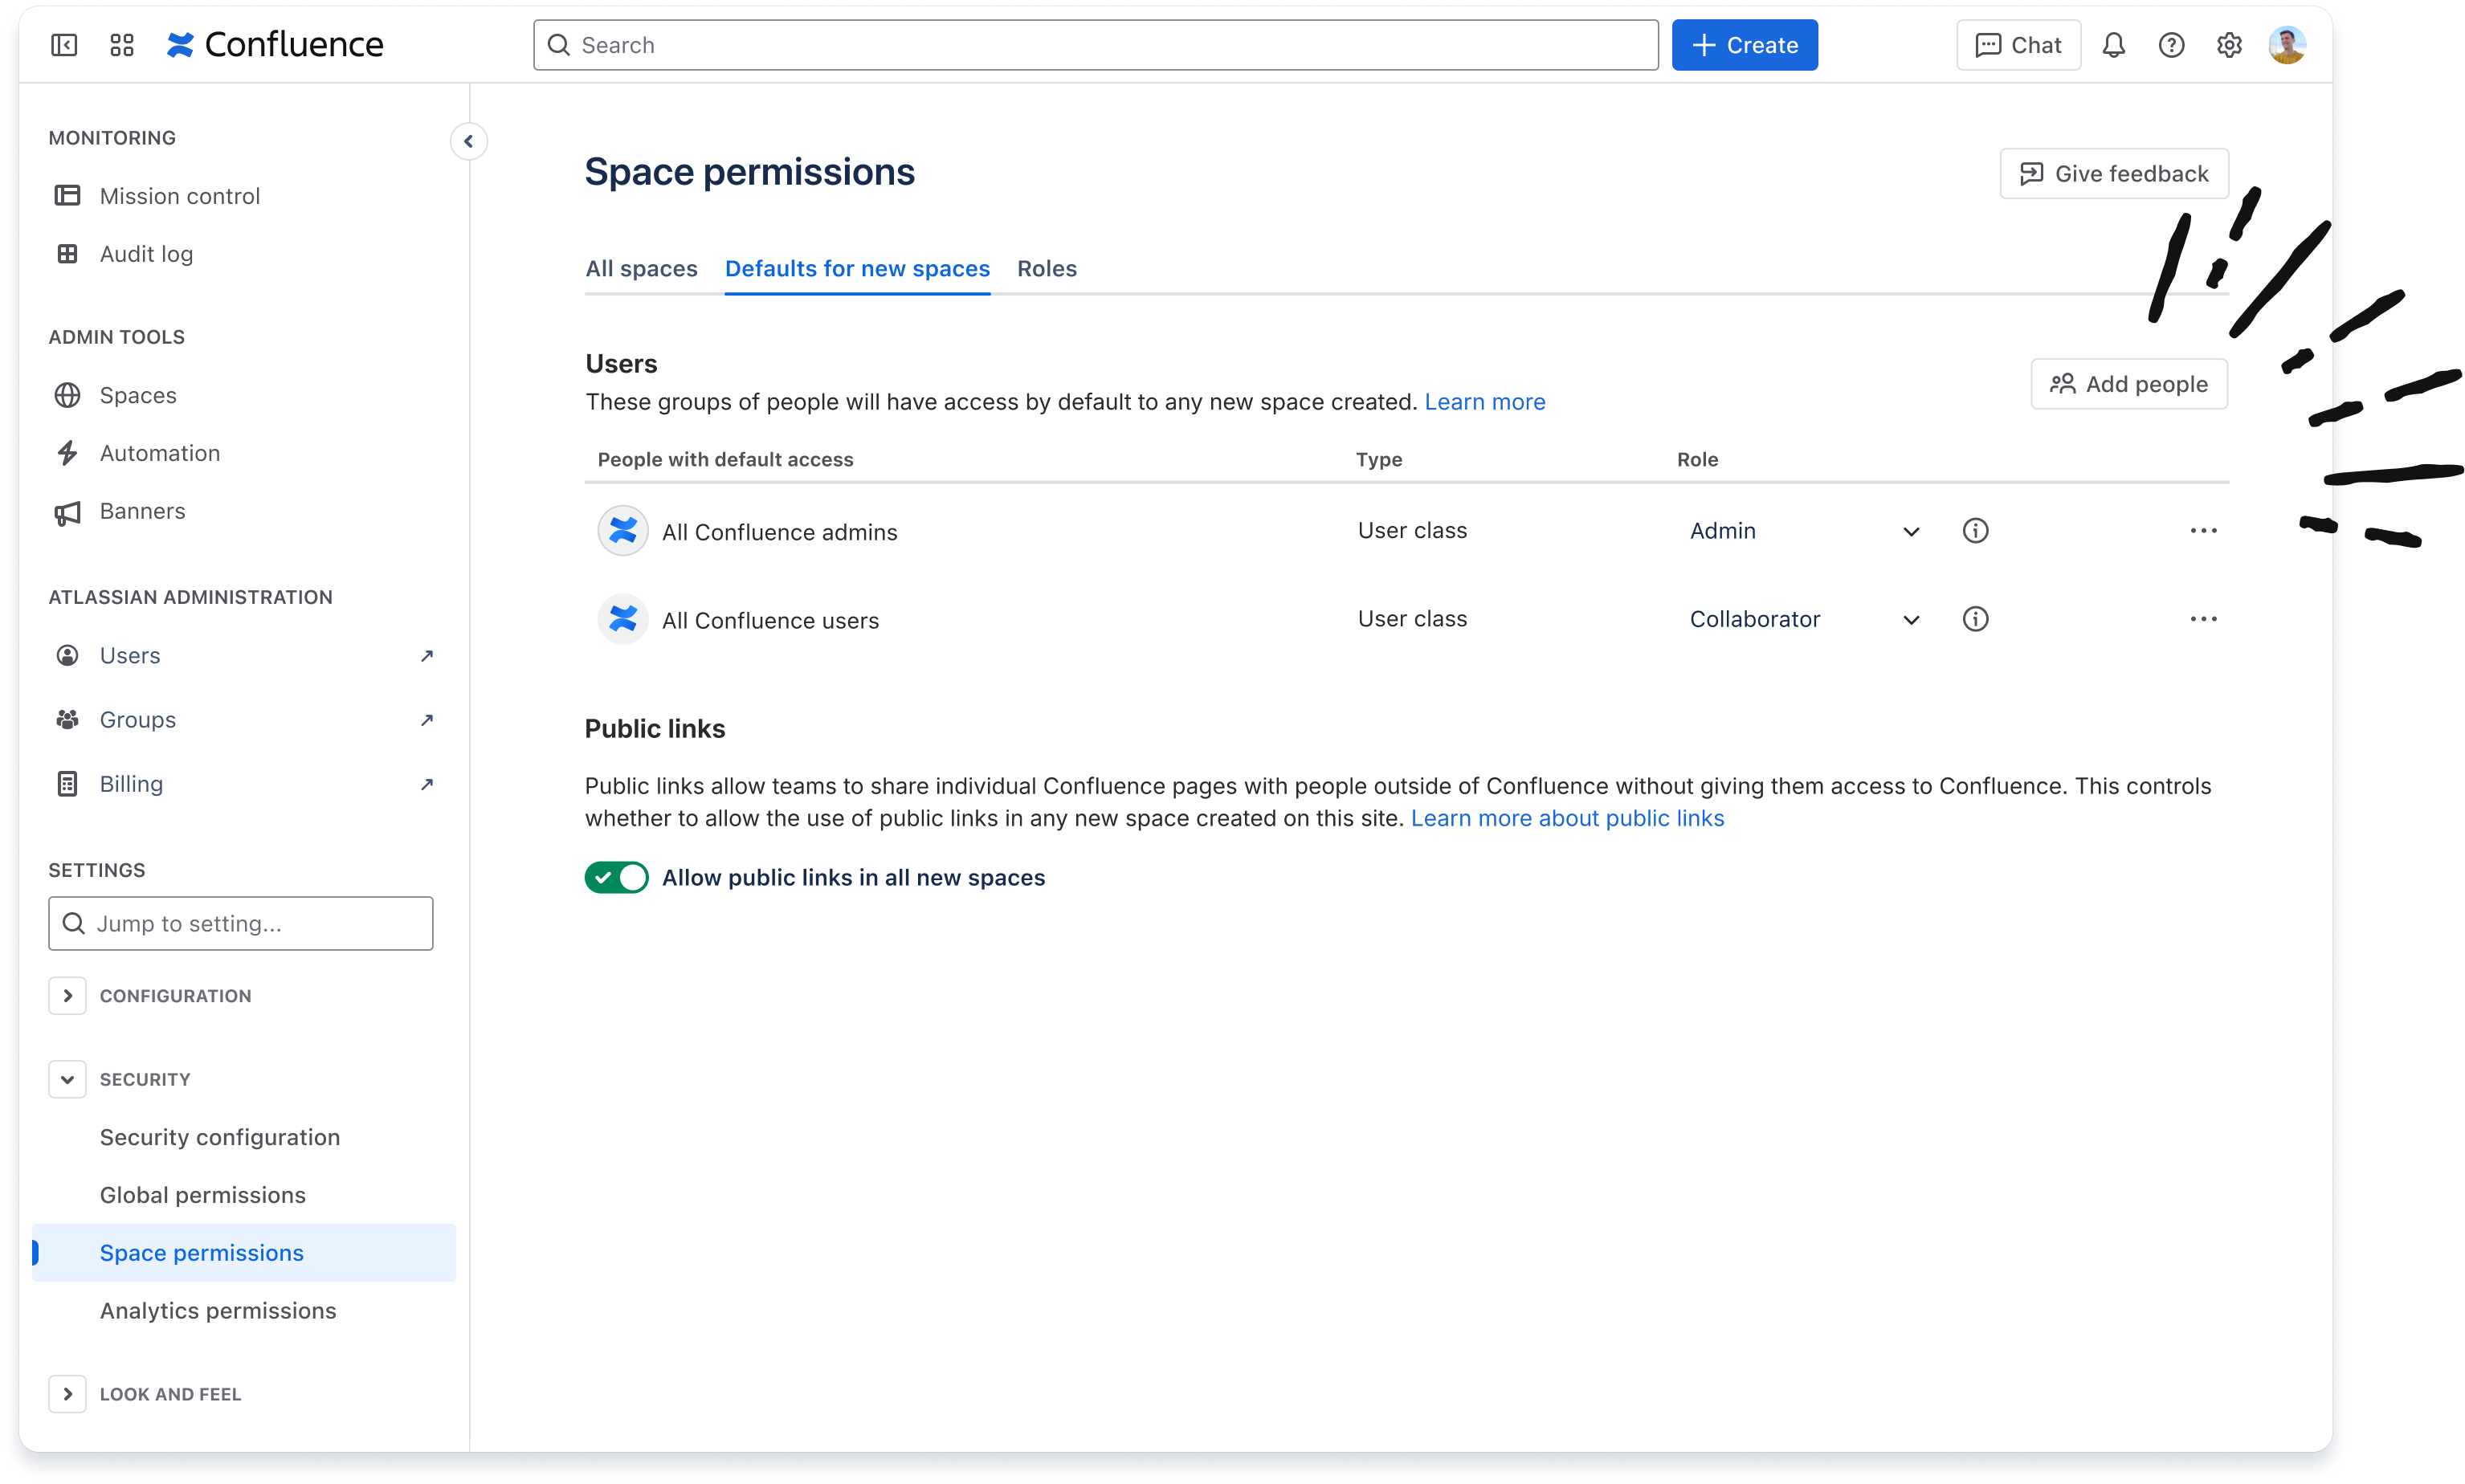
Task: Click the Give feedback button
Action: (2114, 173)
